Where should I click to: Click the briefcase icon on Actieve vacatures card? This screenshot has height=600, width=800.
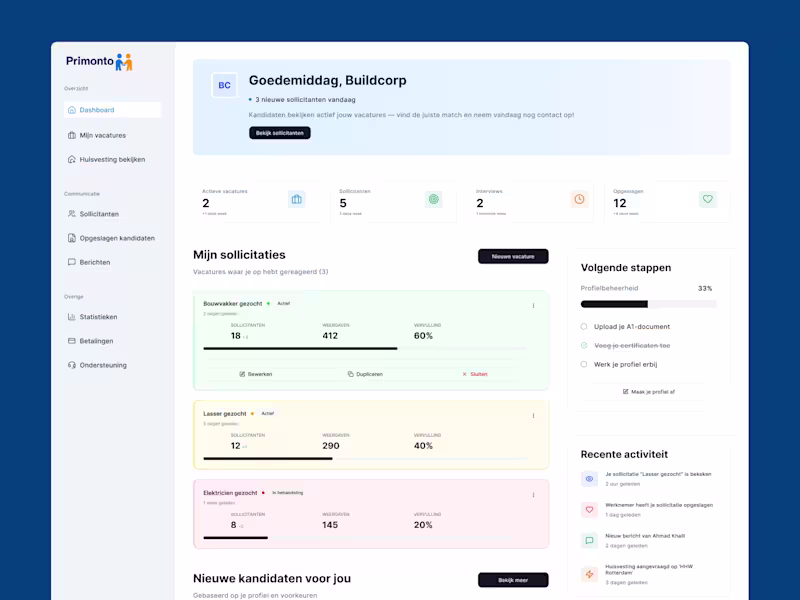[x=296, y=199]
